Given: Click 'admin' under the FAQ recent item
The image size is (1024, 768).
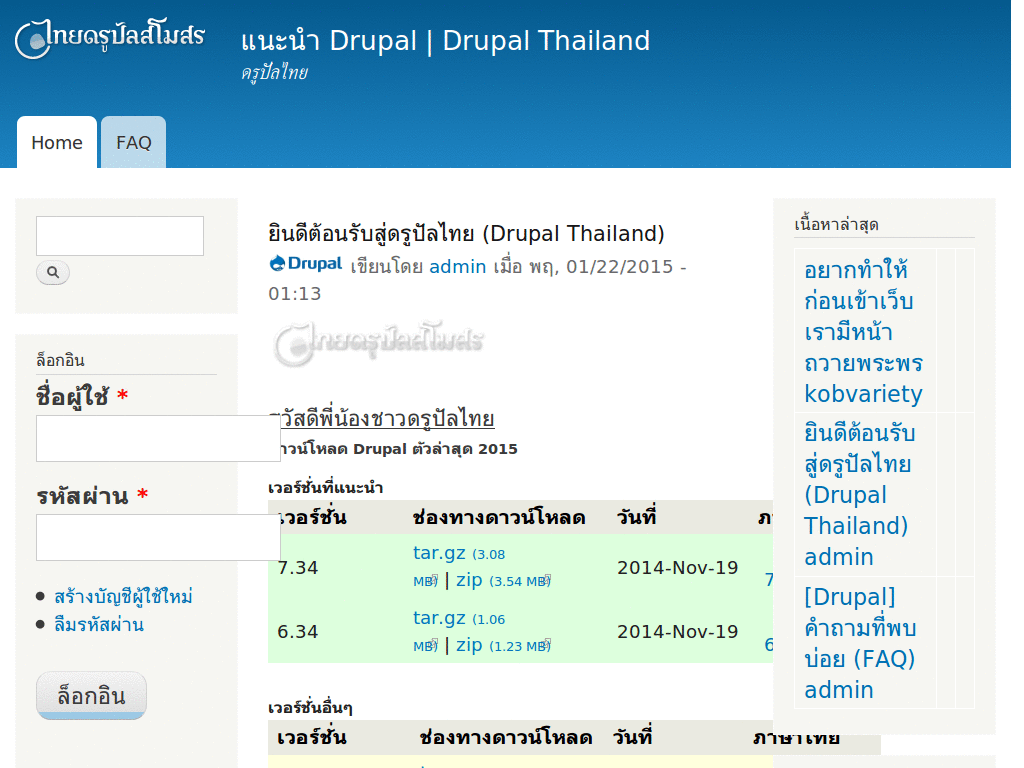Looking at the screenshot, I should click(x=839, y=690).
